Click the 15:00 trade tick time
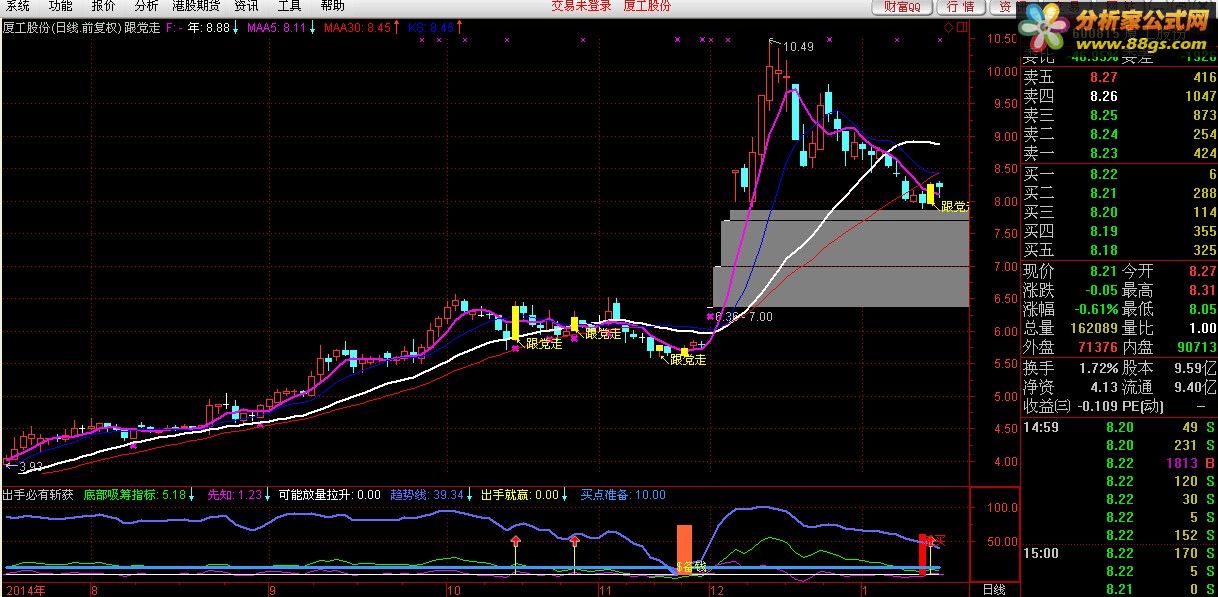Viewport: 1218px width, 597px height. click(x=1040, y=554)
